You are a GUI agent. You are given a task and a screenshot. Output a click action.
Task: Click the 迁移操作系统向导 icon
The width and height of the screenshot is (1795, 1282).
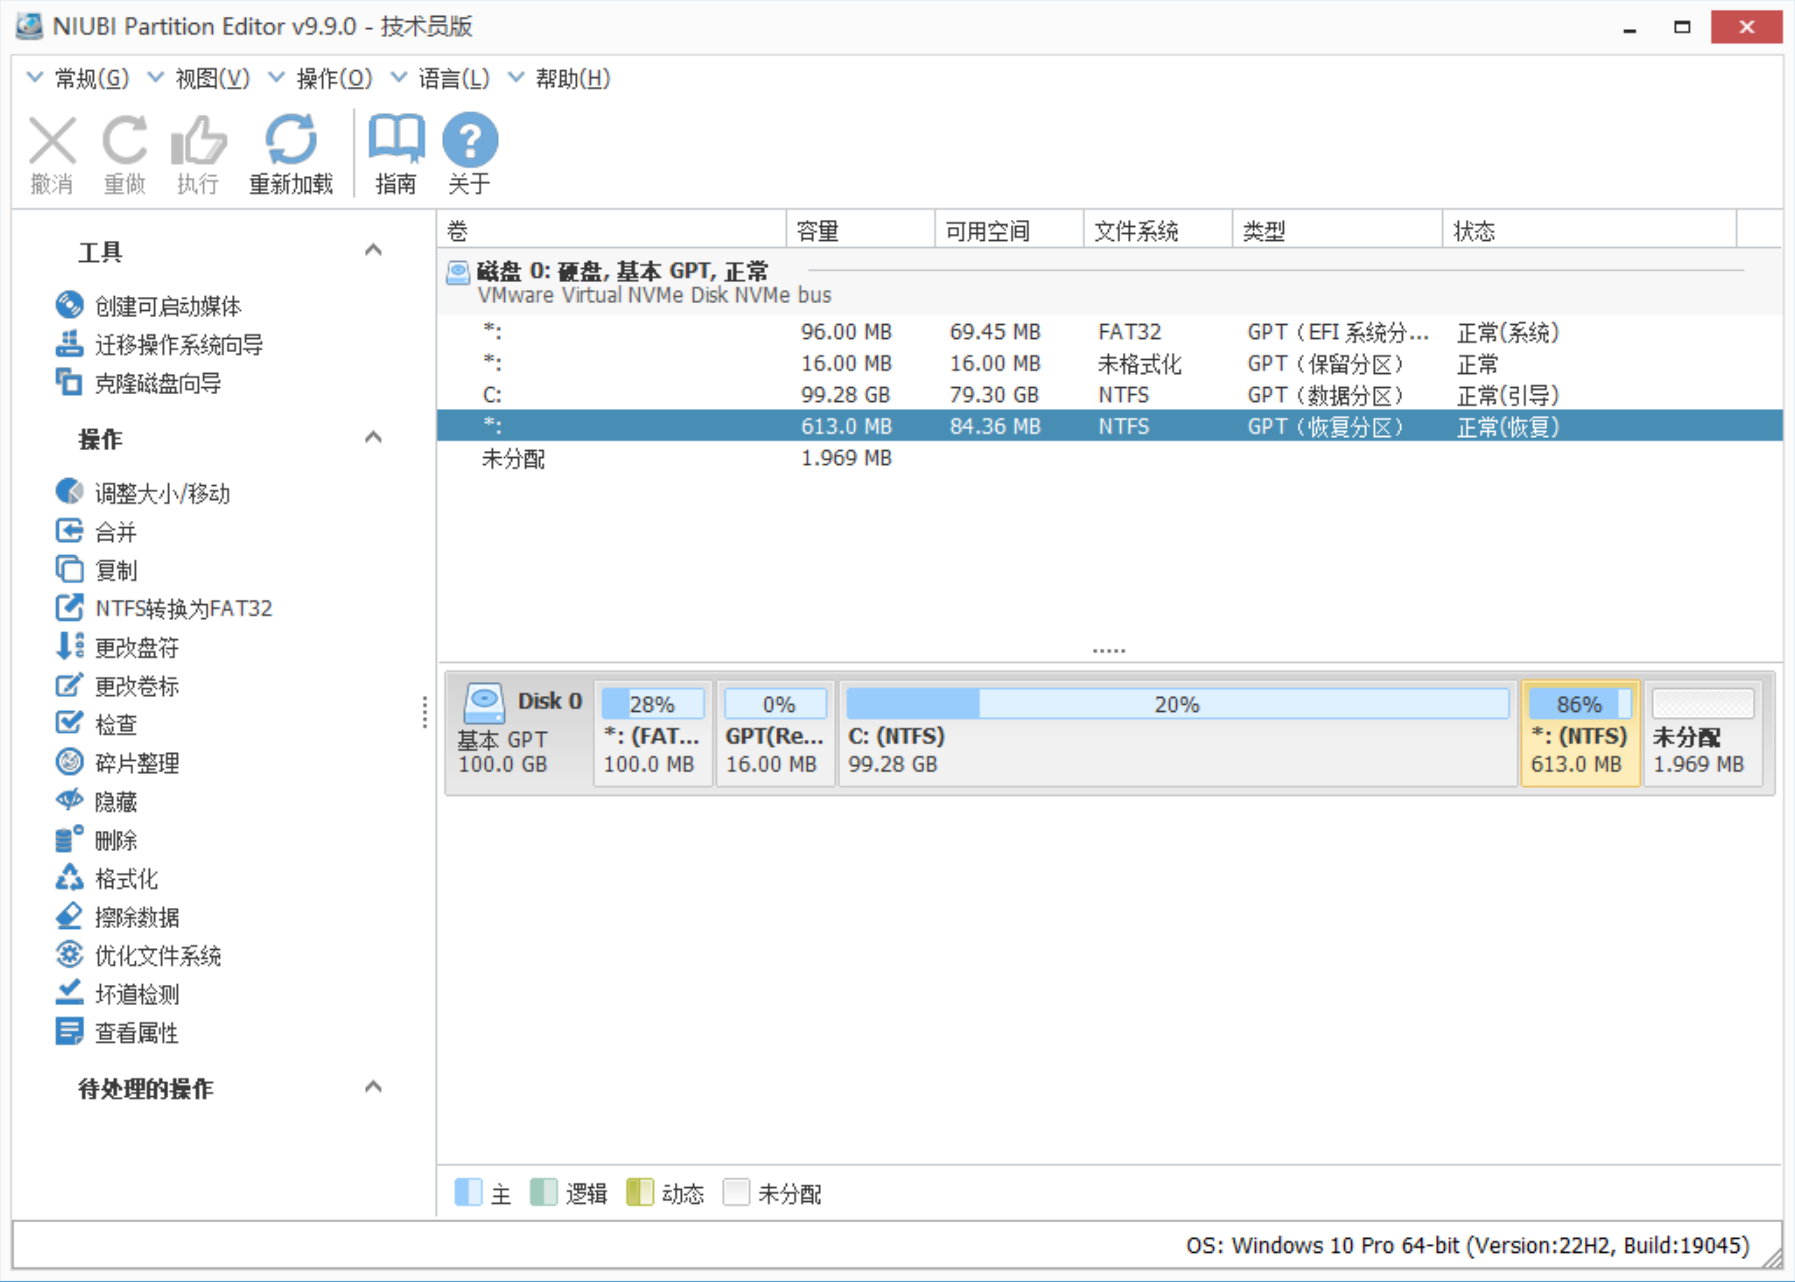click(69, 344)
